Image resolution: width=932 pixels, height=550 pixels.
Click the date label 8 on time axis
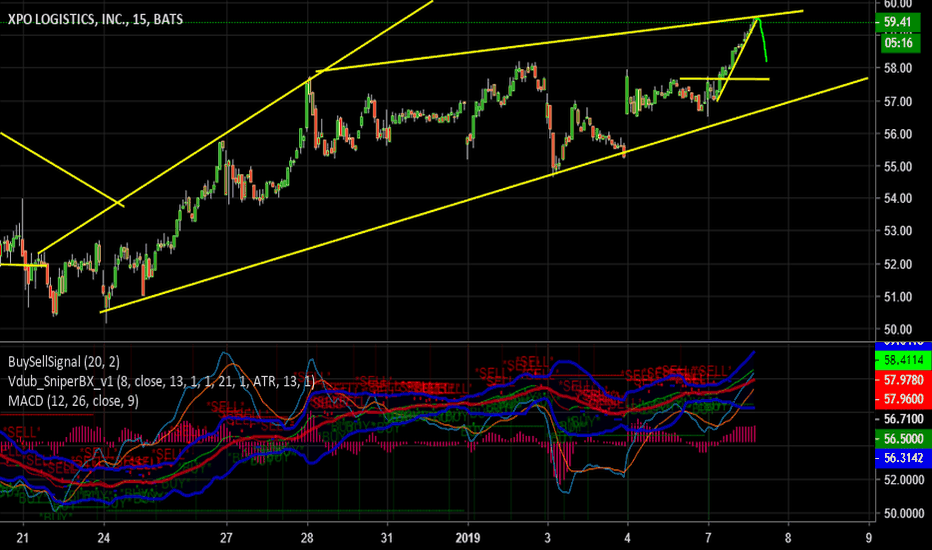[788, 538]
